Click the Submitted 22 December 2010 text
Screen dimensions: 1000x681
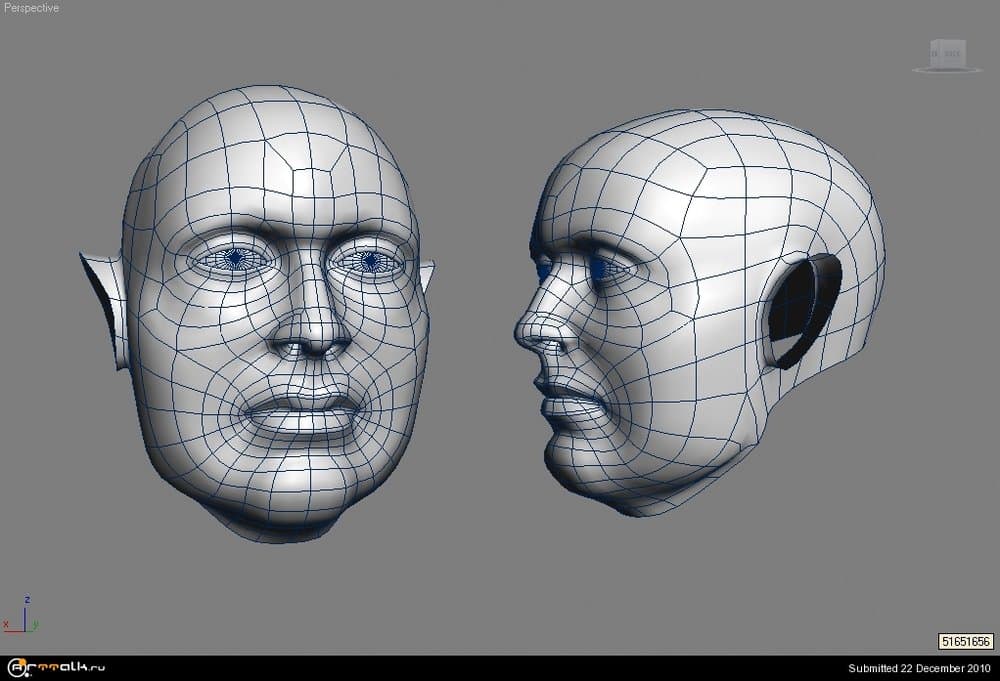tap(919, 668)
